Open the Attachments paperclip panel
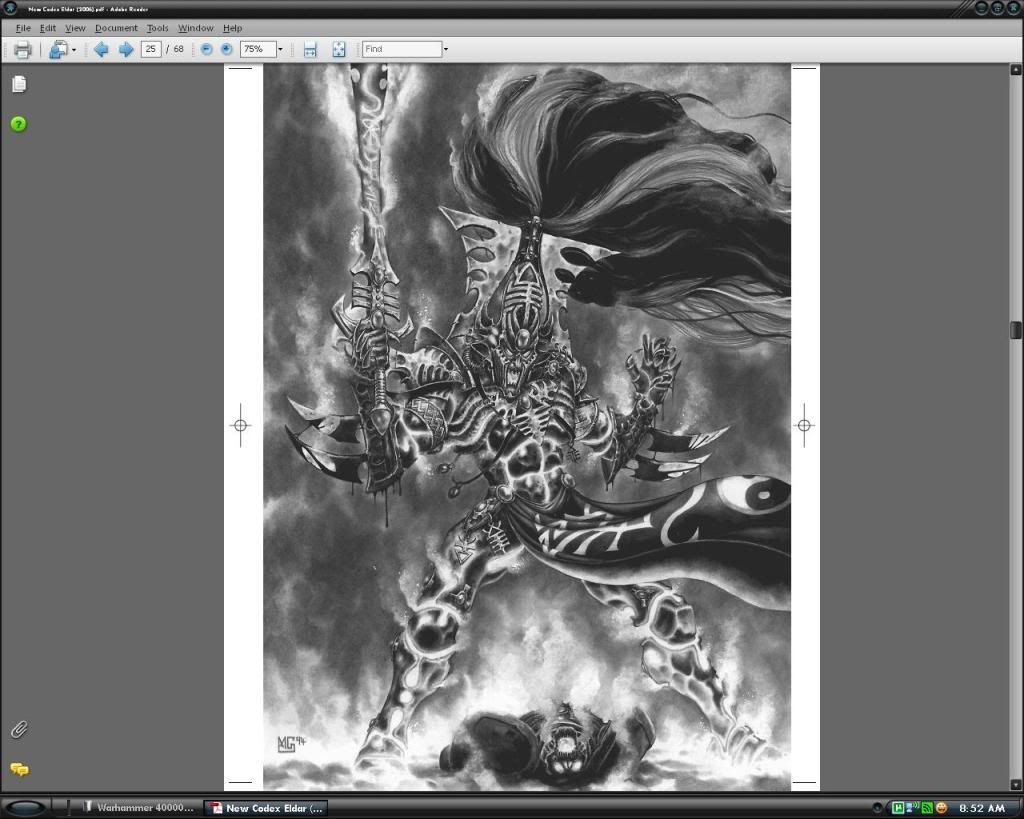Viewport: 1024px width, 819px height. pos(19,730)
